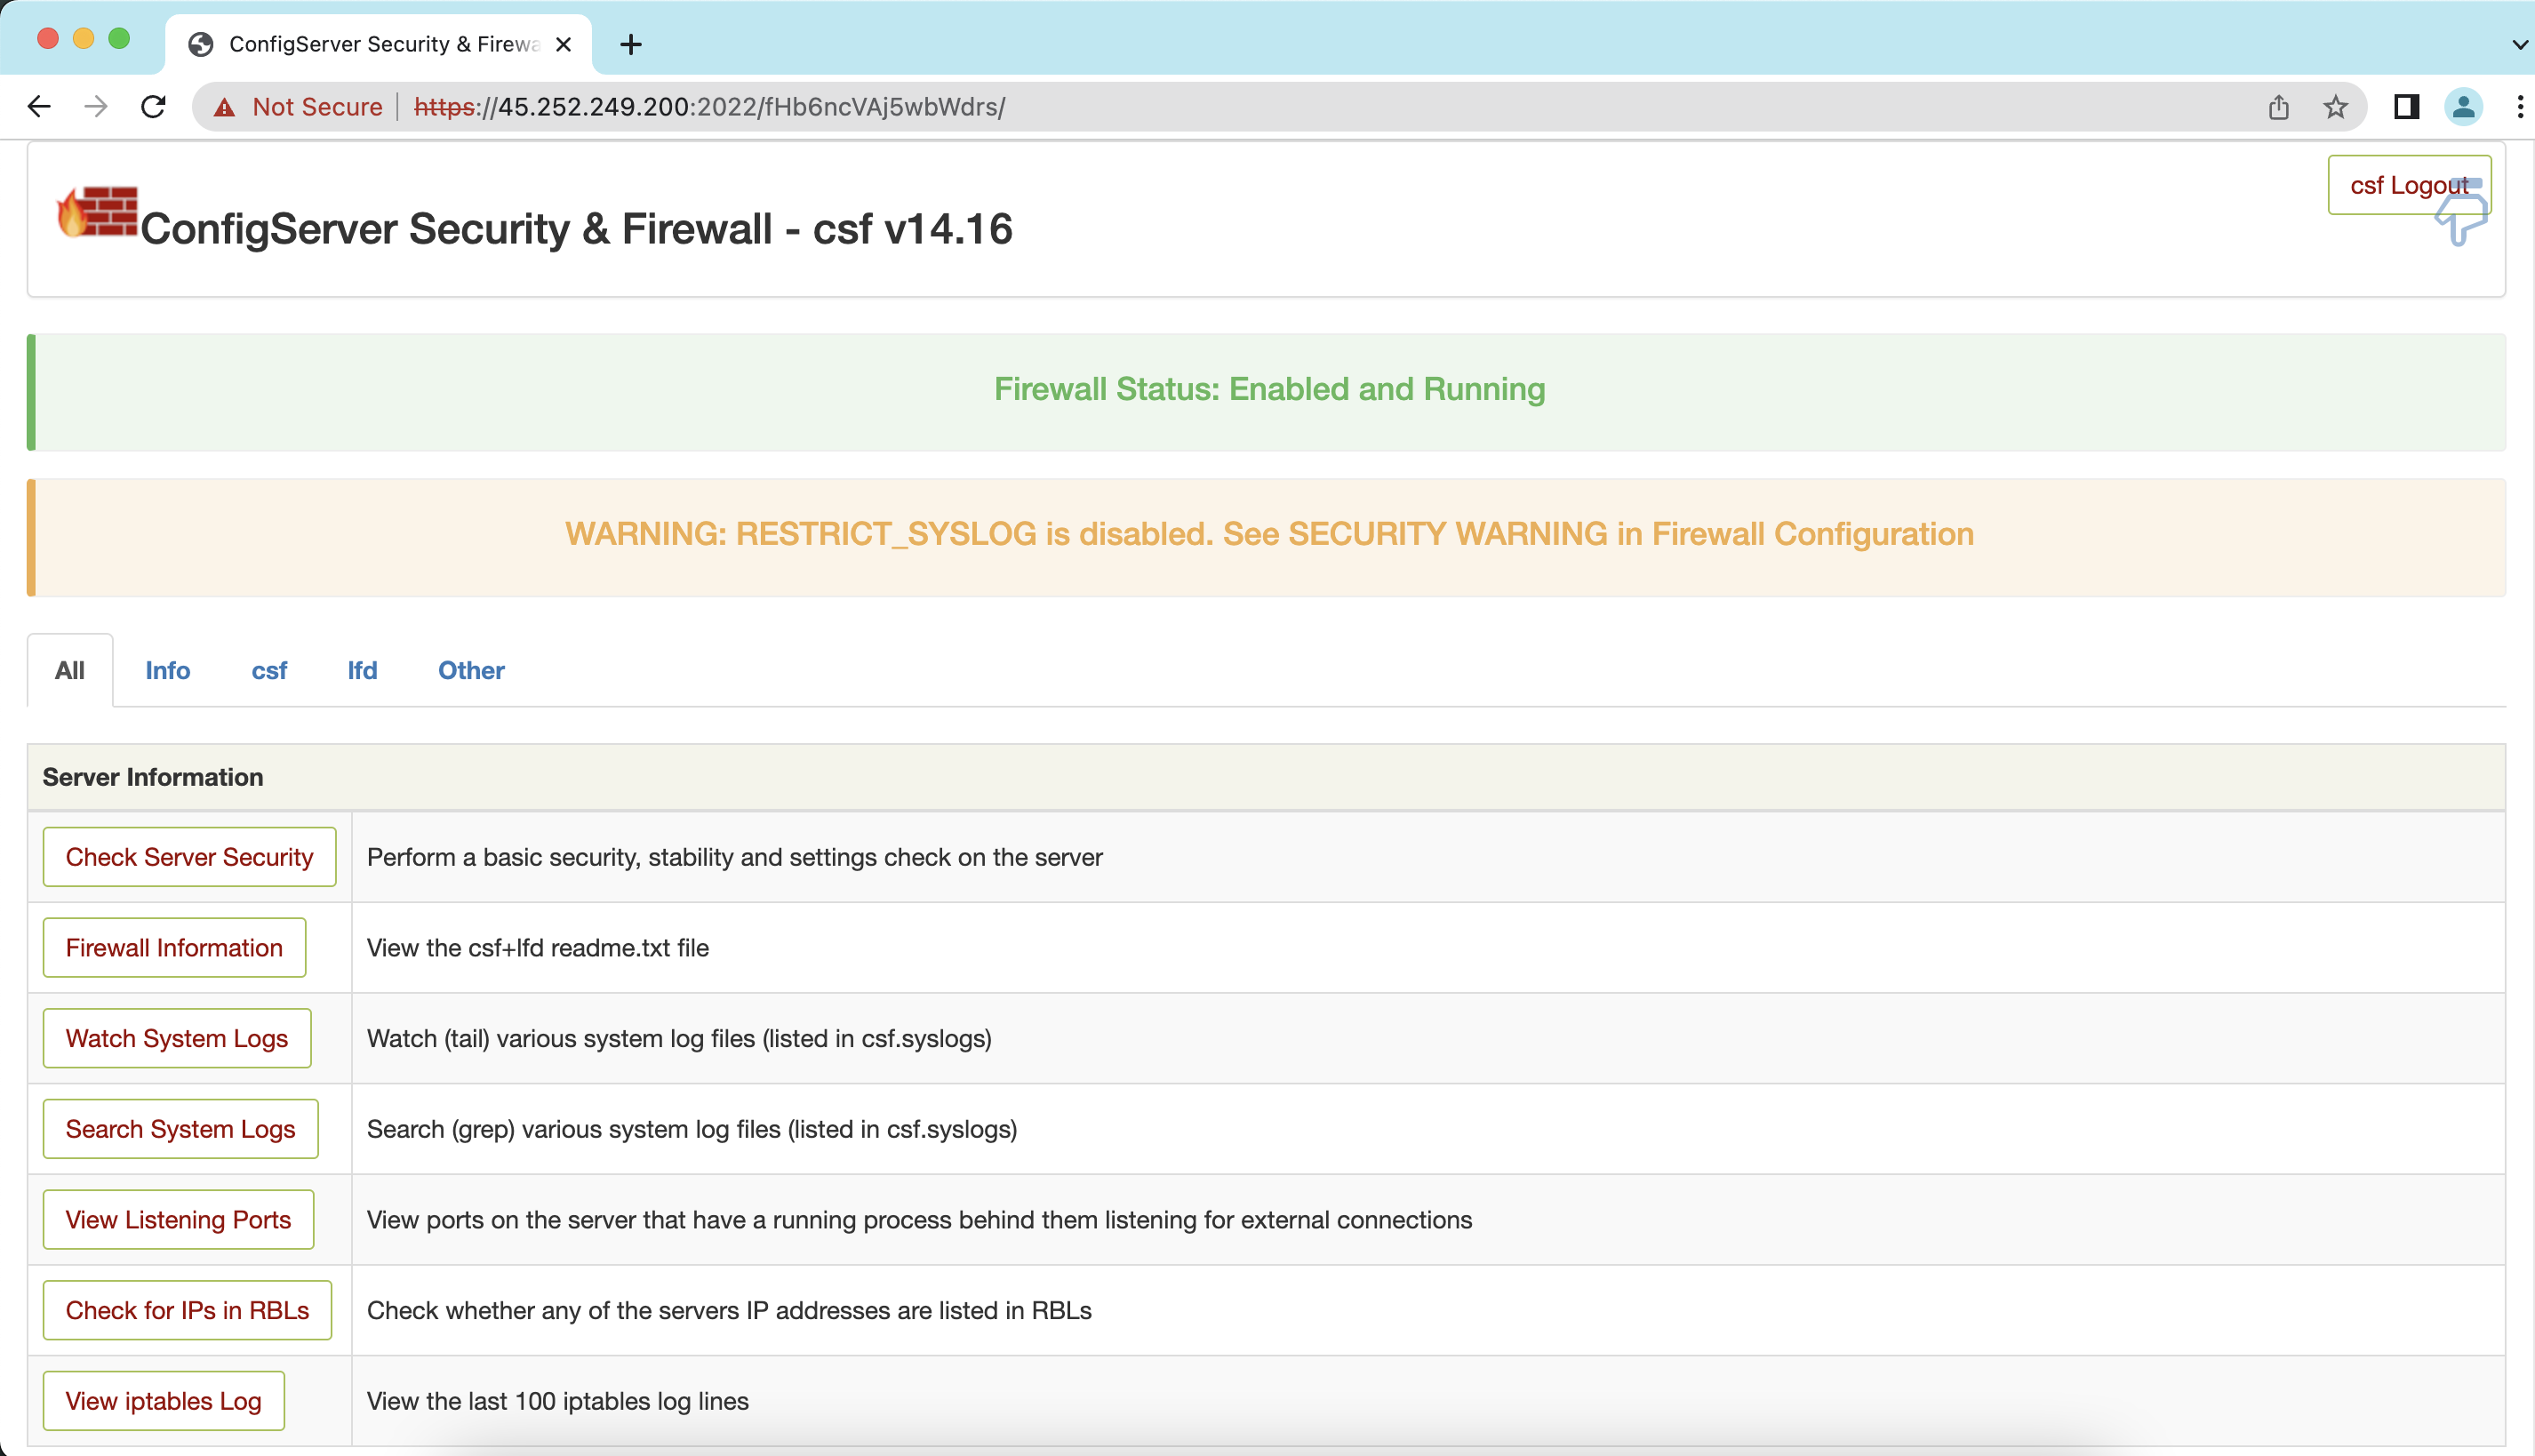Reload the page with the refresh icon
Screen dimensions: 2535x1456
pos(153,107)
